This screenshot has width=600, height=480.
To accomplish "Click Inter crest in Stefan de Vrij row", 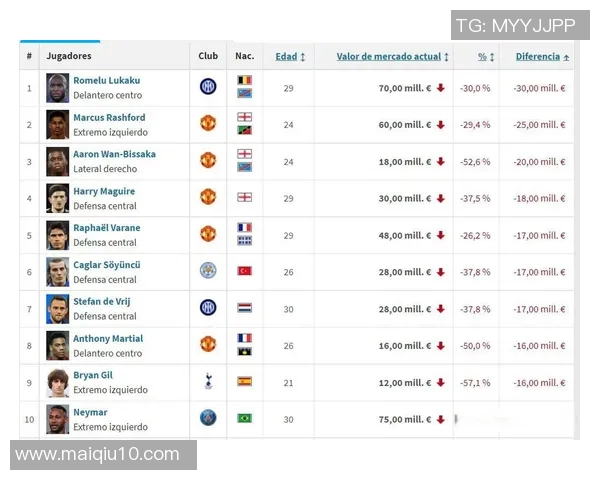I will (x=208, y=307).
